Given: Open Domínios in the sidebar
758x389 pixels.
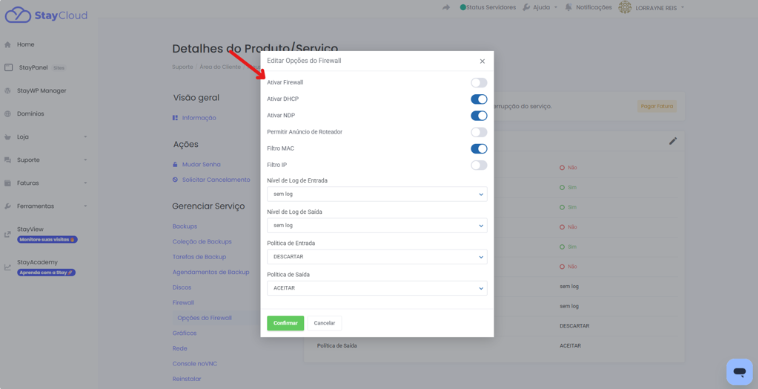Looking at the screenshot, I should coord(30,114).
